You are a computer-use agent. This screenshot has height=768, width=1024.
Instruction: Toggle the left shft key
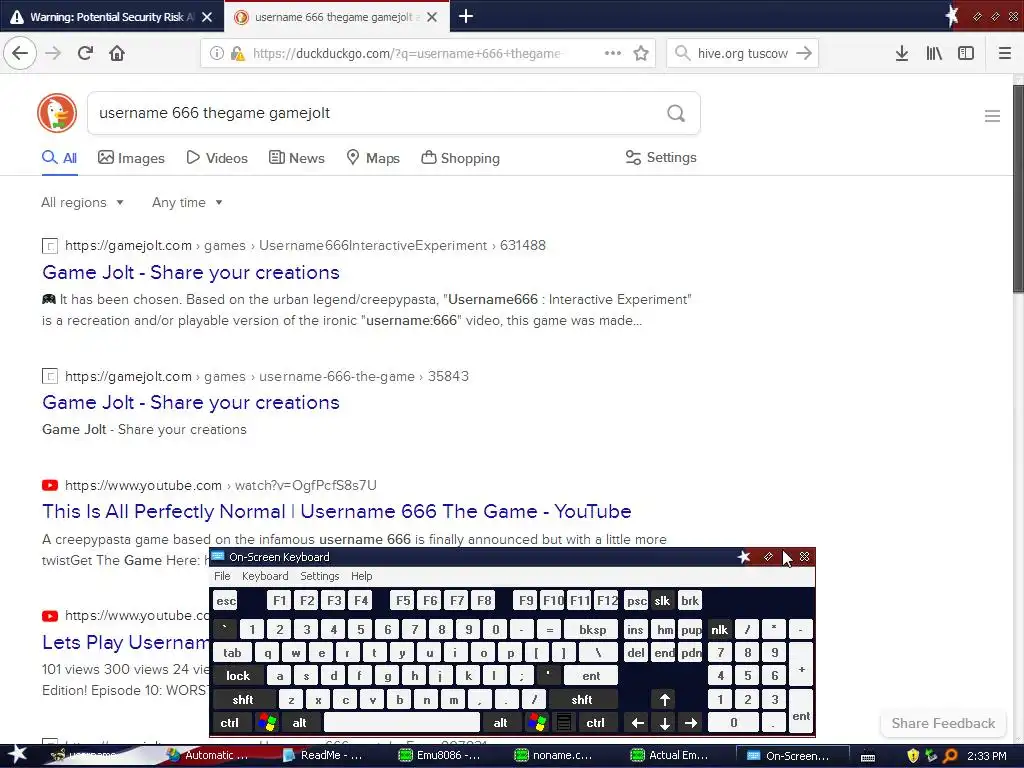click(242, 699)
